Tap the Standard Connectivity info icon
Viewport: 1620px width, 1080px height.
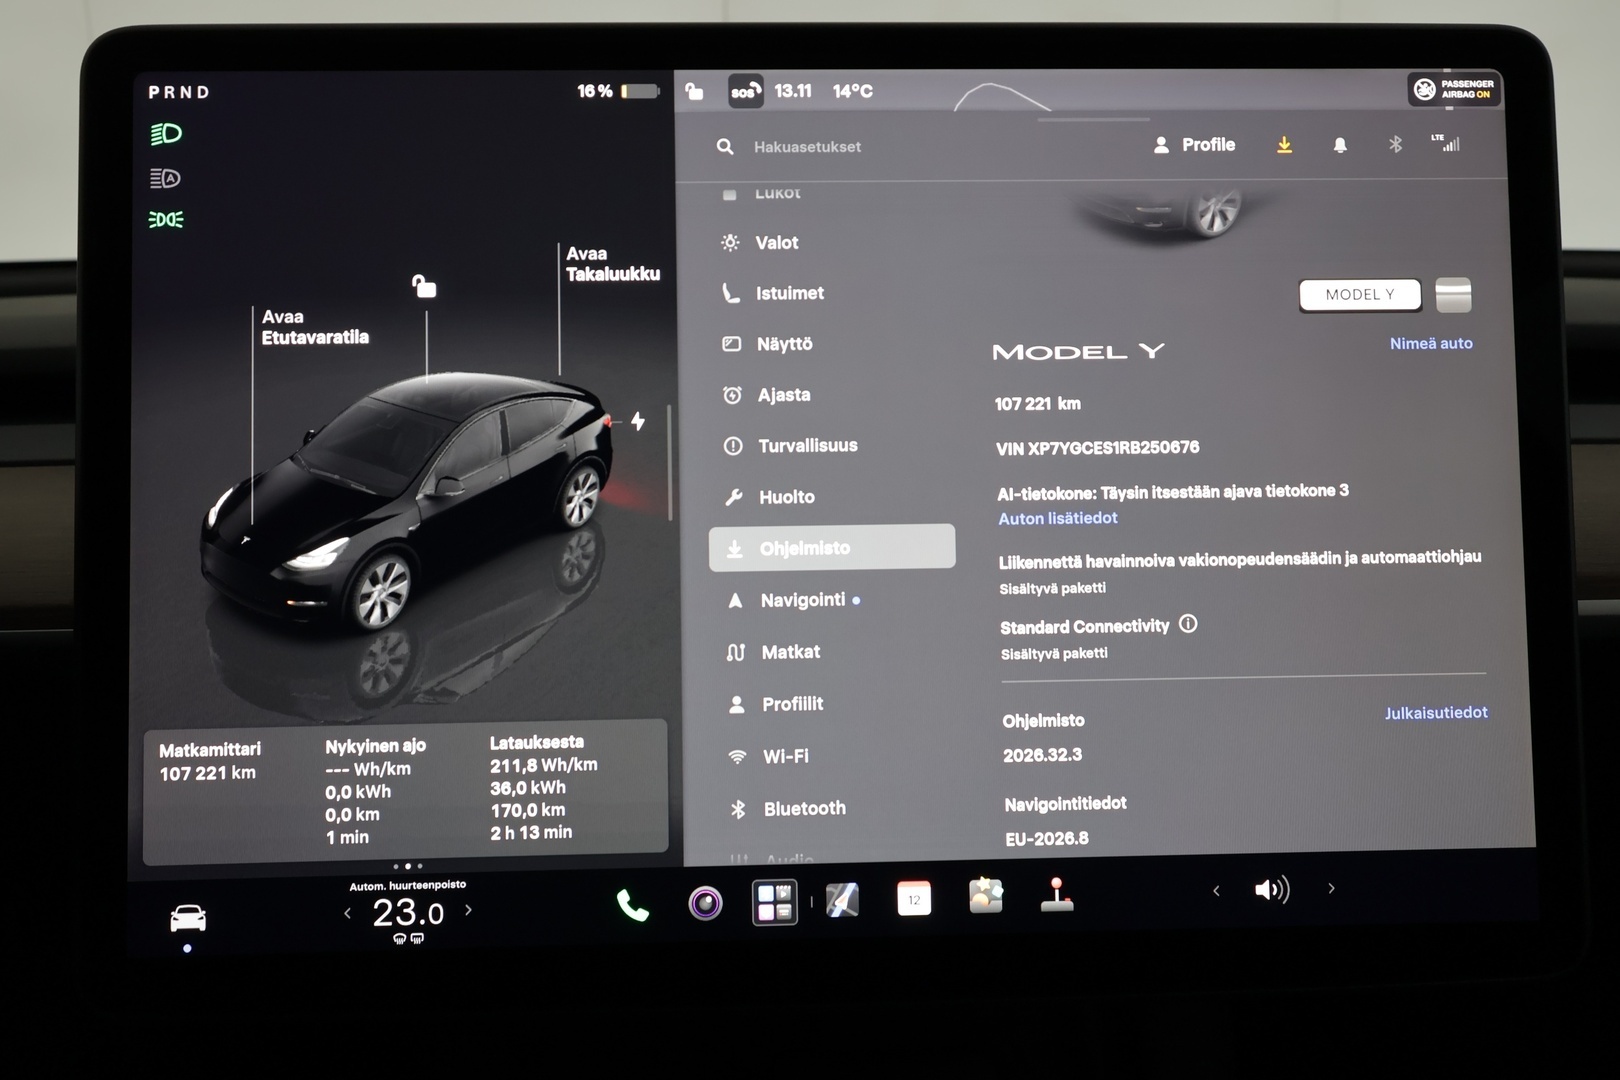[1188, 624]
